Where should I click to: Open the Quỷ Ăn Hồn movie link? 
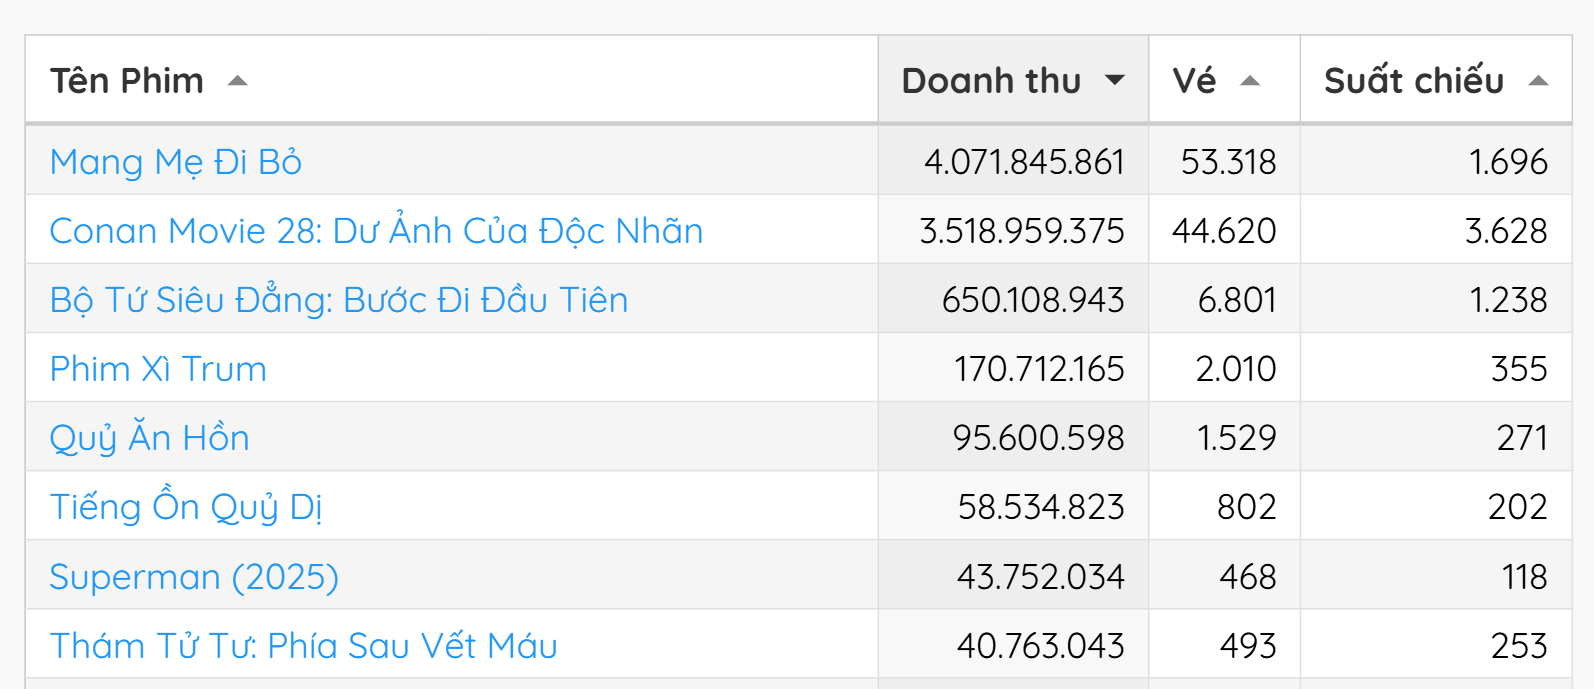coord(149,437)
